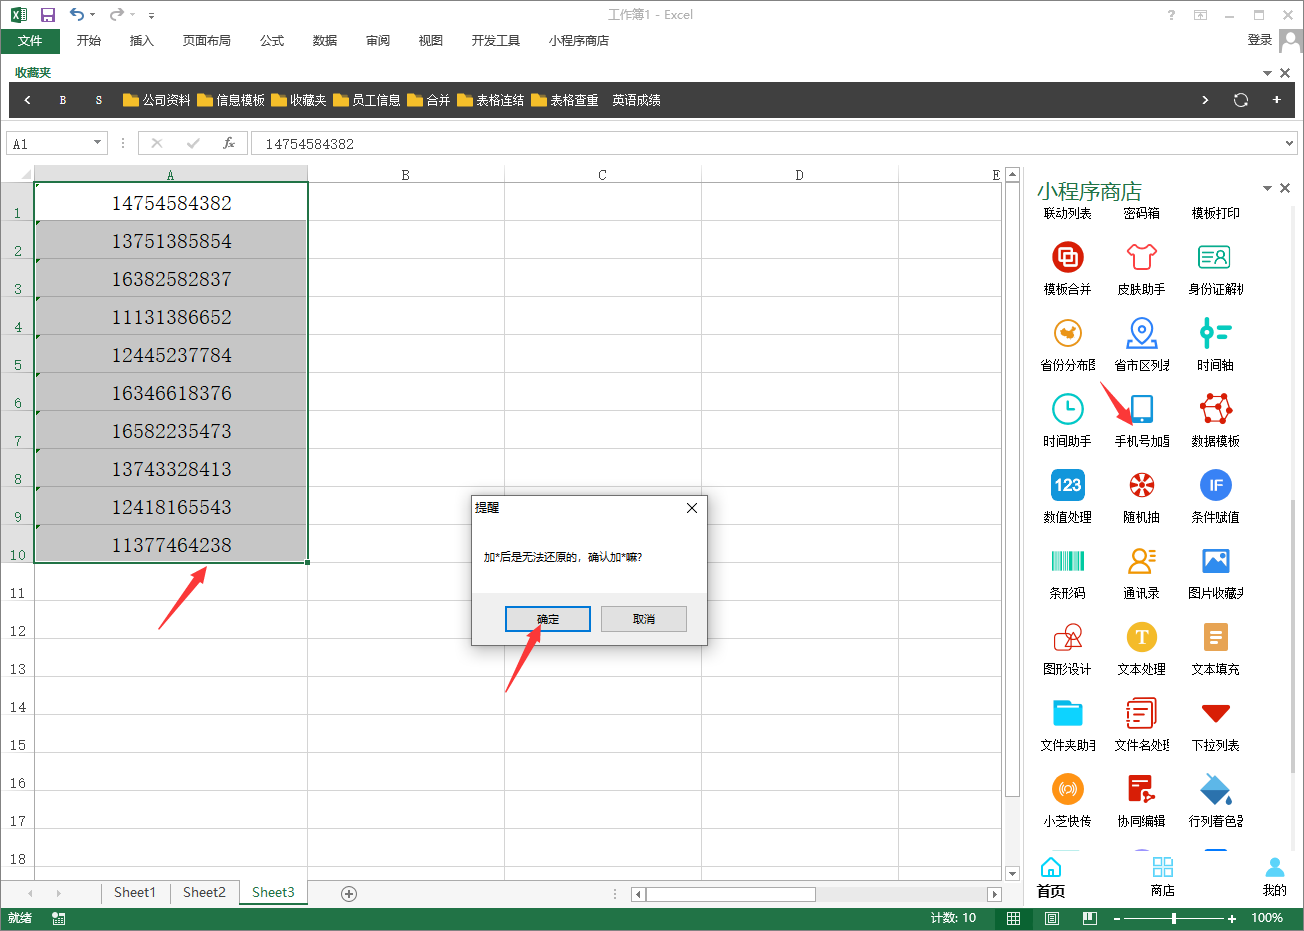1304x931 pixels.
Task: Zoom in with the plus button
Action: coord(1232,918)
